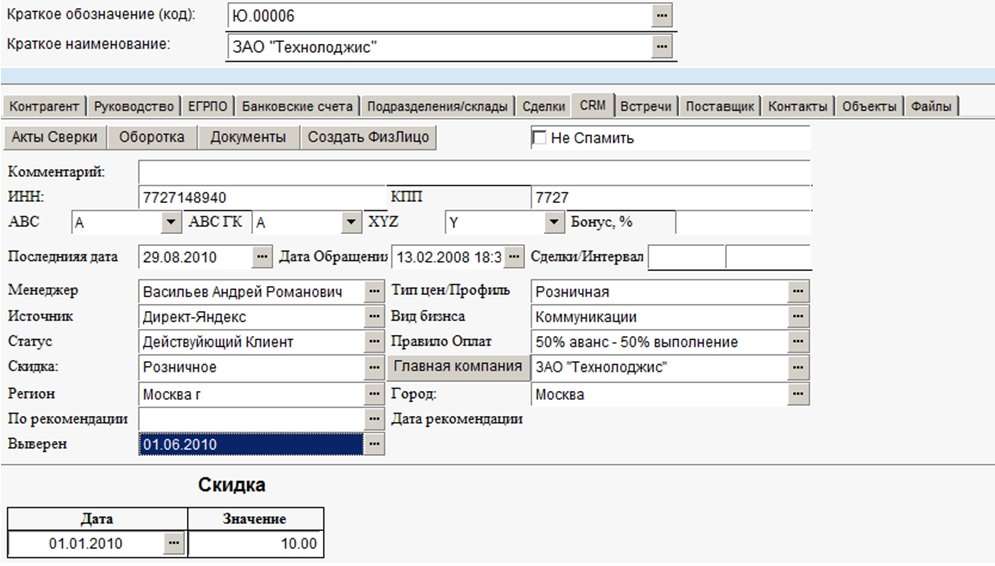This screenshot has height=566, width=995.
Task: Open the Банковские счета tab
Action: pyautogui.click(x=297, y=106)
